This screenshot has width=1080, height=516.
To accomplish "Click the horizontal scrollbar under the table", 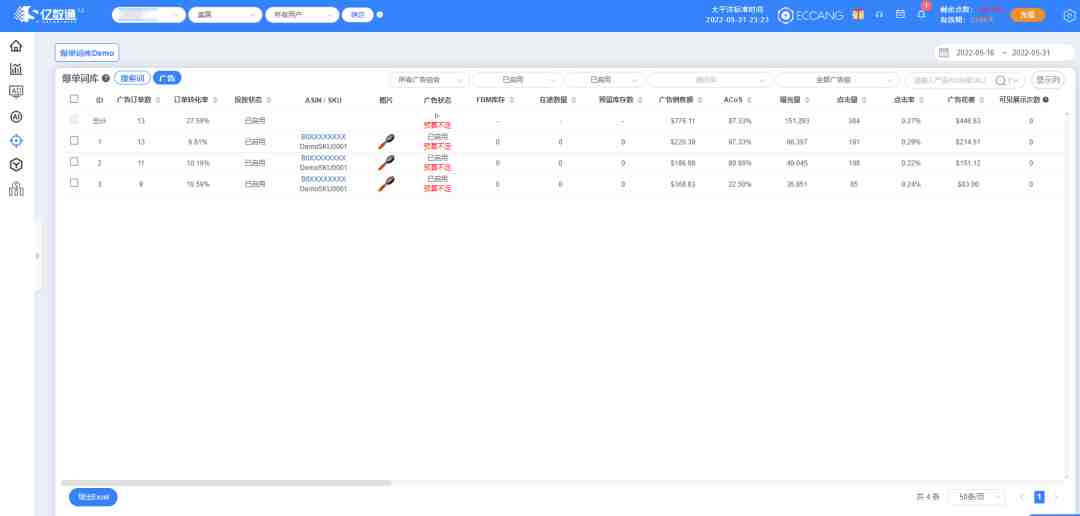I will coord(226,483).
